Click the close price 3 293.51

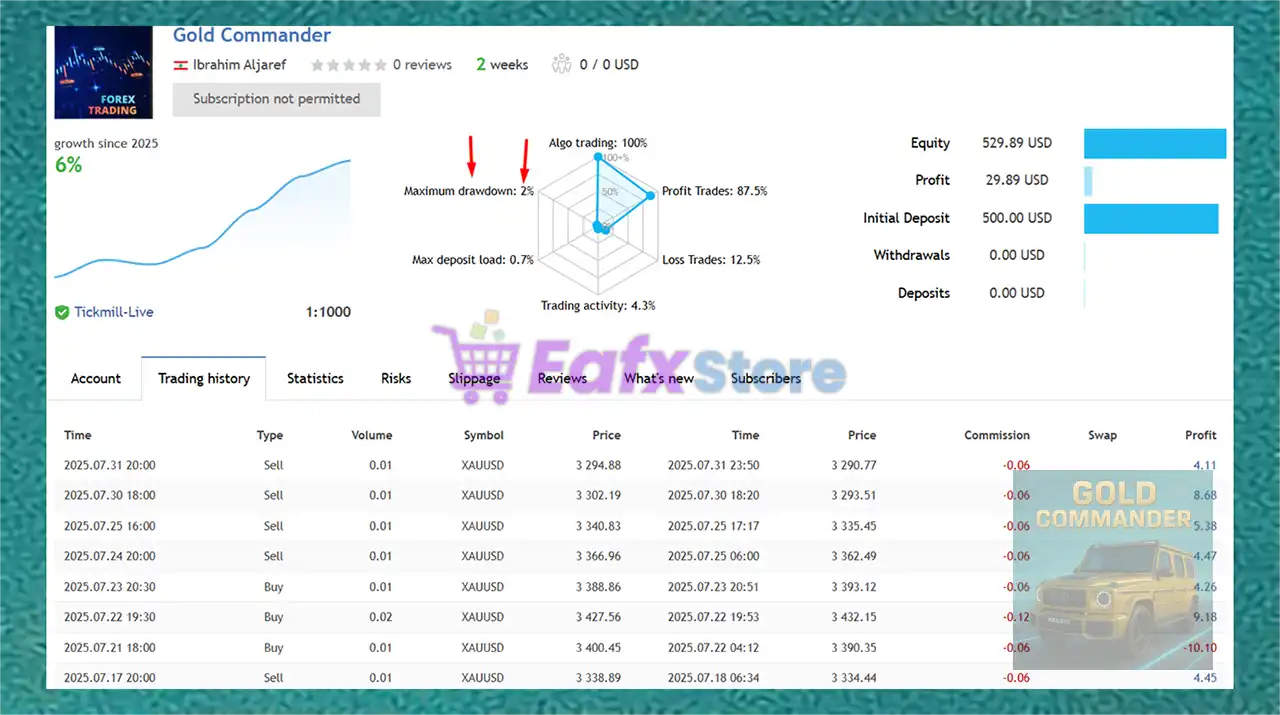click(x=853, y=495)
